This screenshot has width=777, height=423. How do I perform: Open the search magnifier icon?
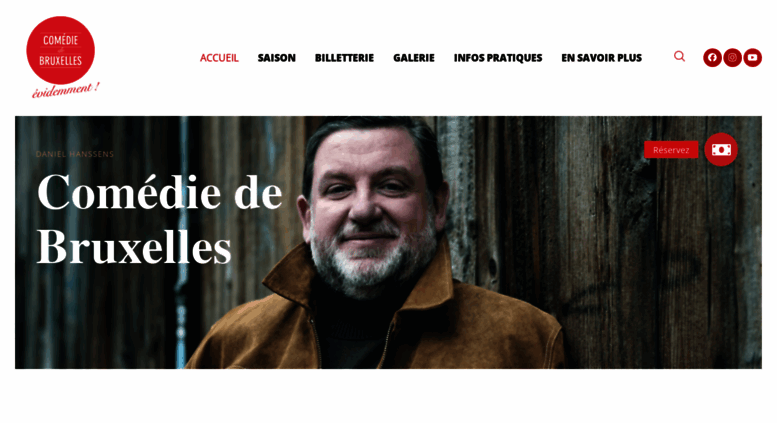point(679,56)
